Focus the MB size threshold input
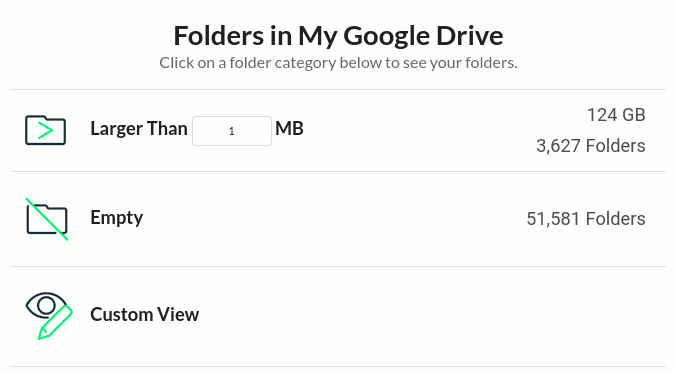The width and height of the screenshot is (674, 373). [x=232, y=131]
